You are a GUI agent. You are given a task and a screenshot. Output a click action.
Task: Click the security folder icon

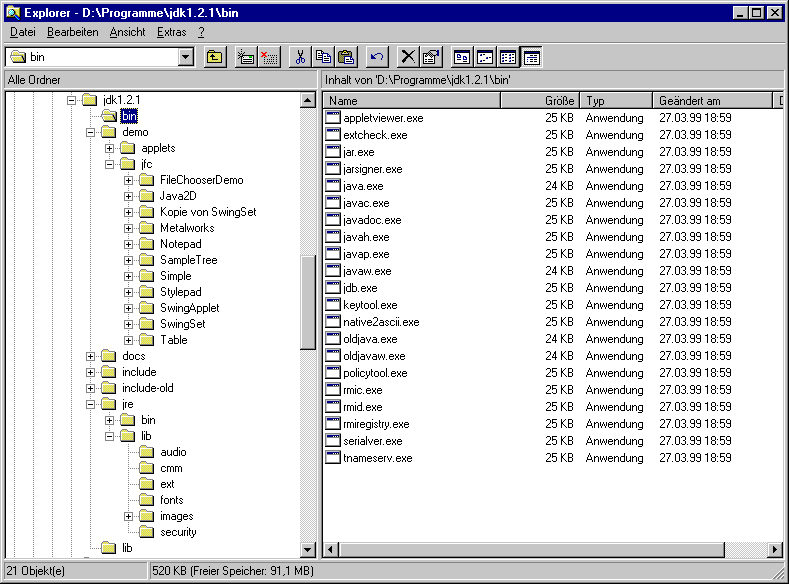click(x=146, y=532)
